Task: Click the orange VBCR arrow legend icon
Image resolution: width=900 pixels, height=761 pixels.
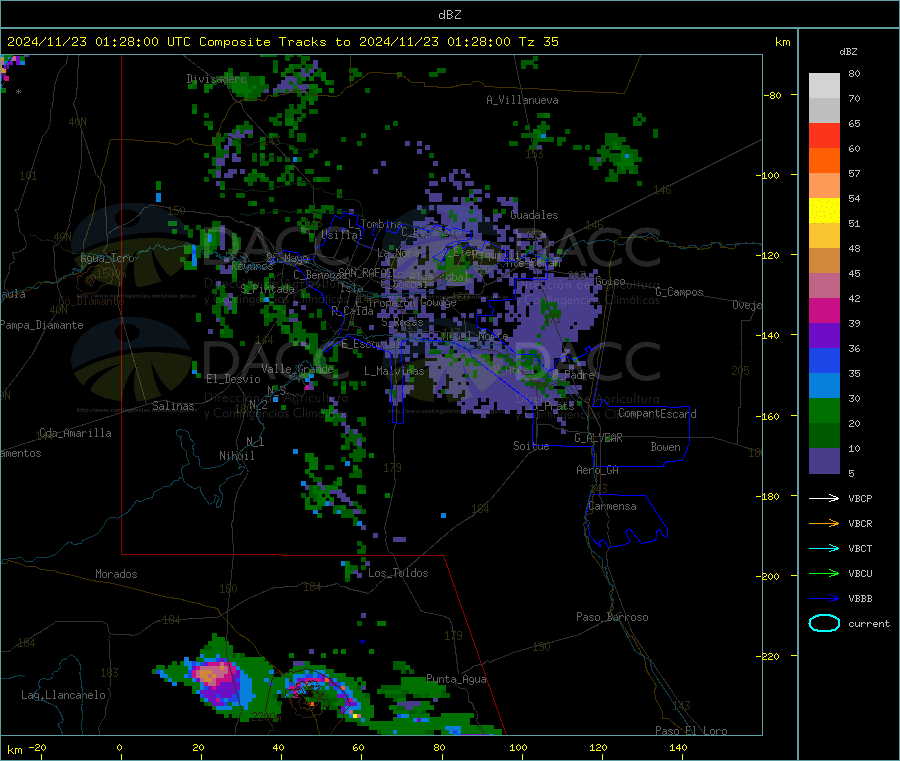Action: [x=824, y=523]
